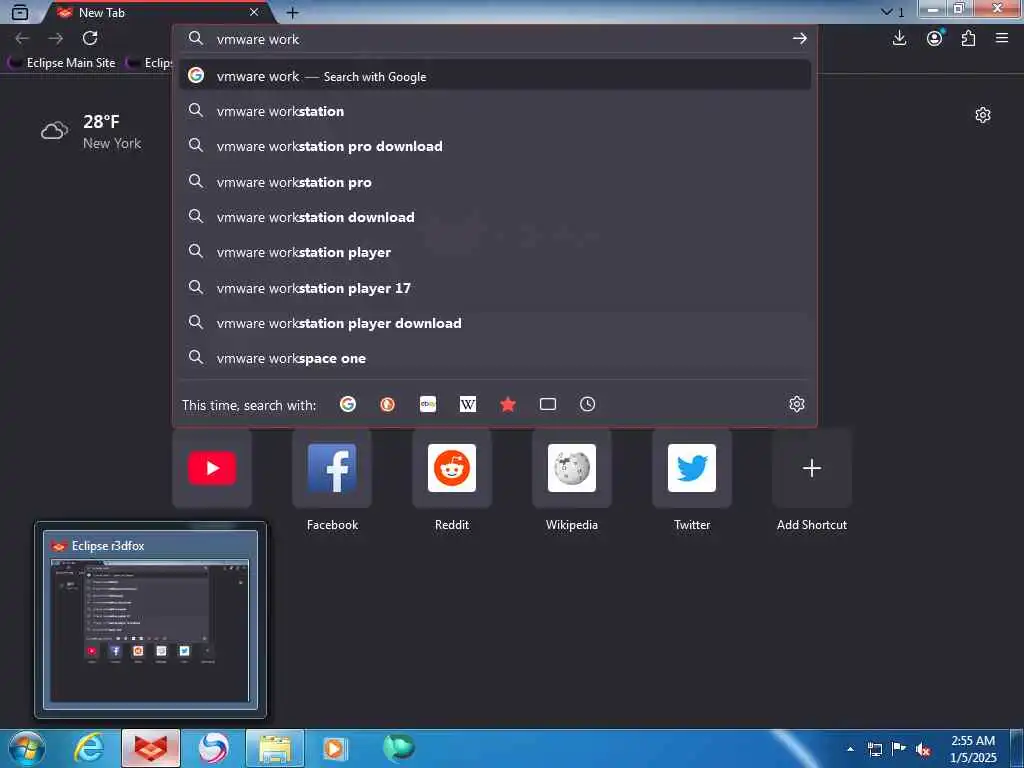Open the downloads panel icon
1024x768 pixels.
[x=899, y=39]
